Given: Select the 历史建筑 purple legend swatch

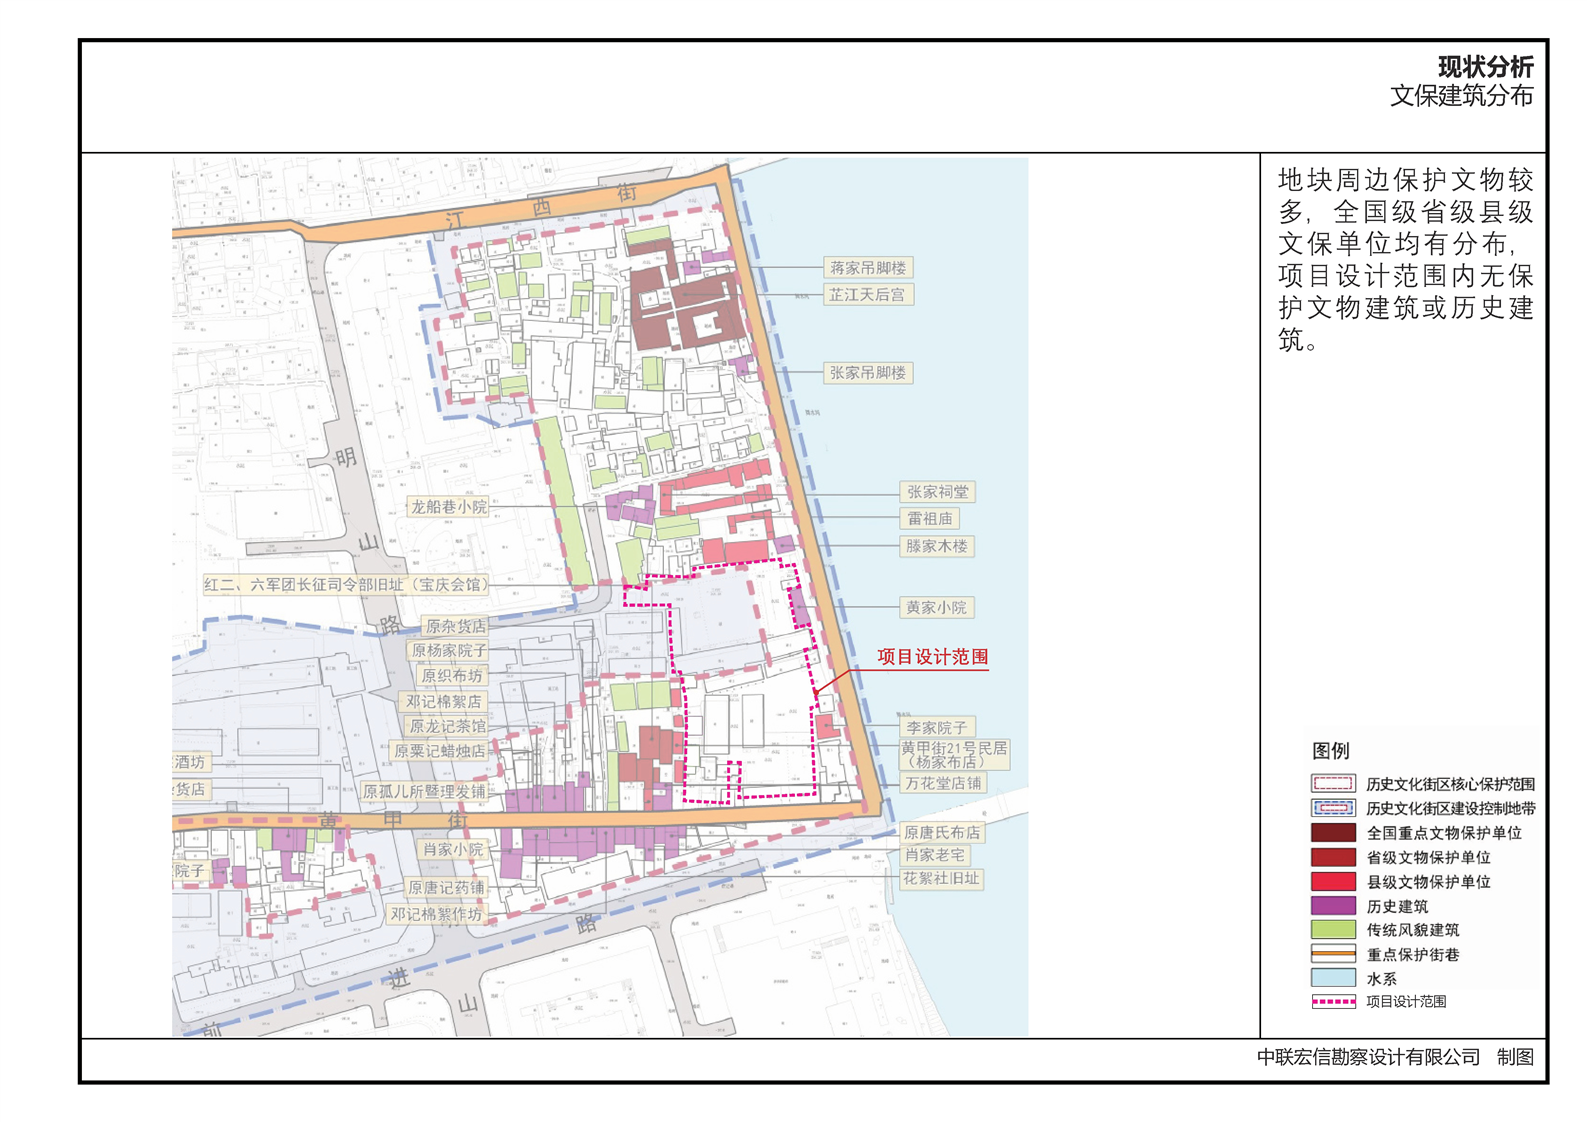Looking at the screenshot, I should (x=1333, y=905).
